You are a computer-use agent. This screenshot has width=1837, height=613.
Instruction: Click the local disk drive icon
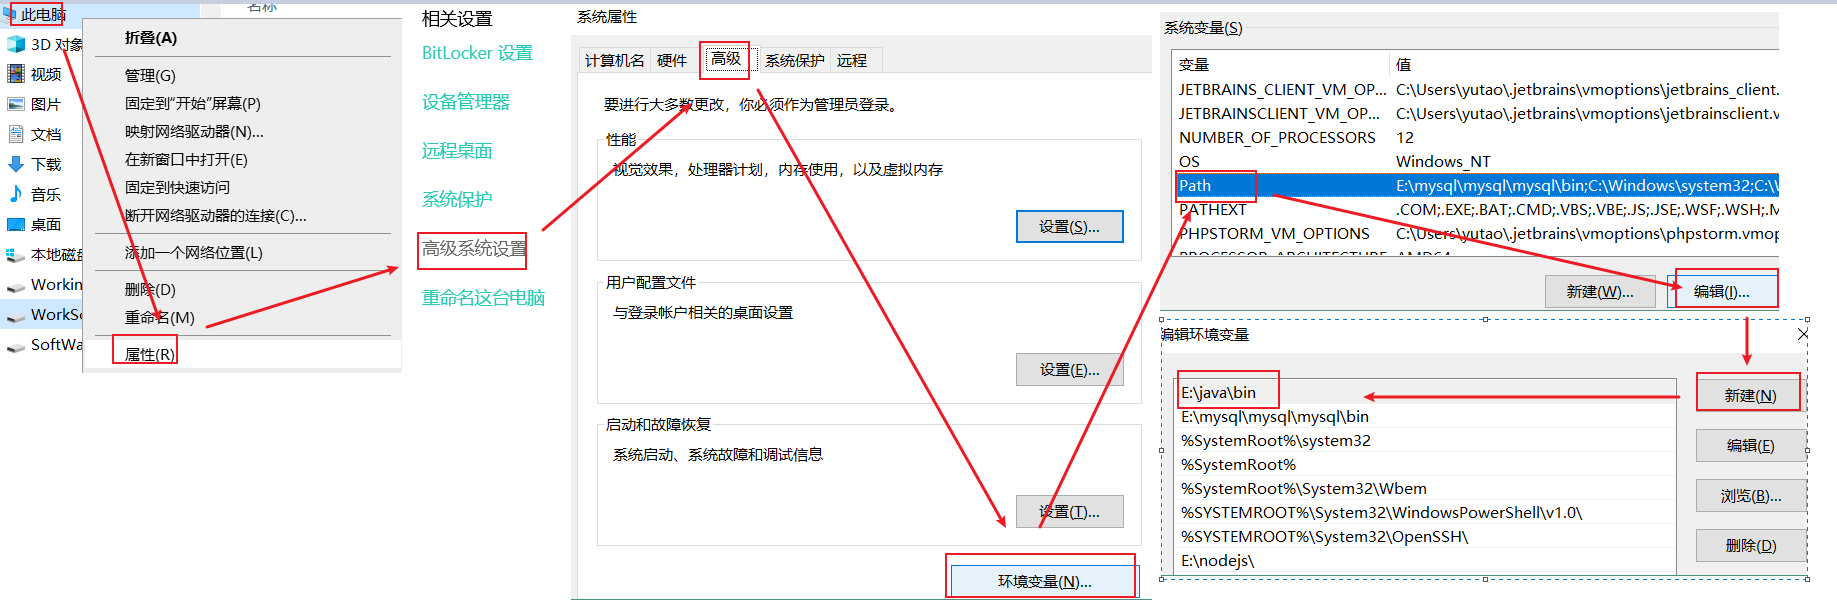[16, 255]
